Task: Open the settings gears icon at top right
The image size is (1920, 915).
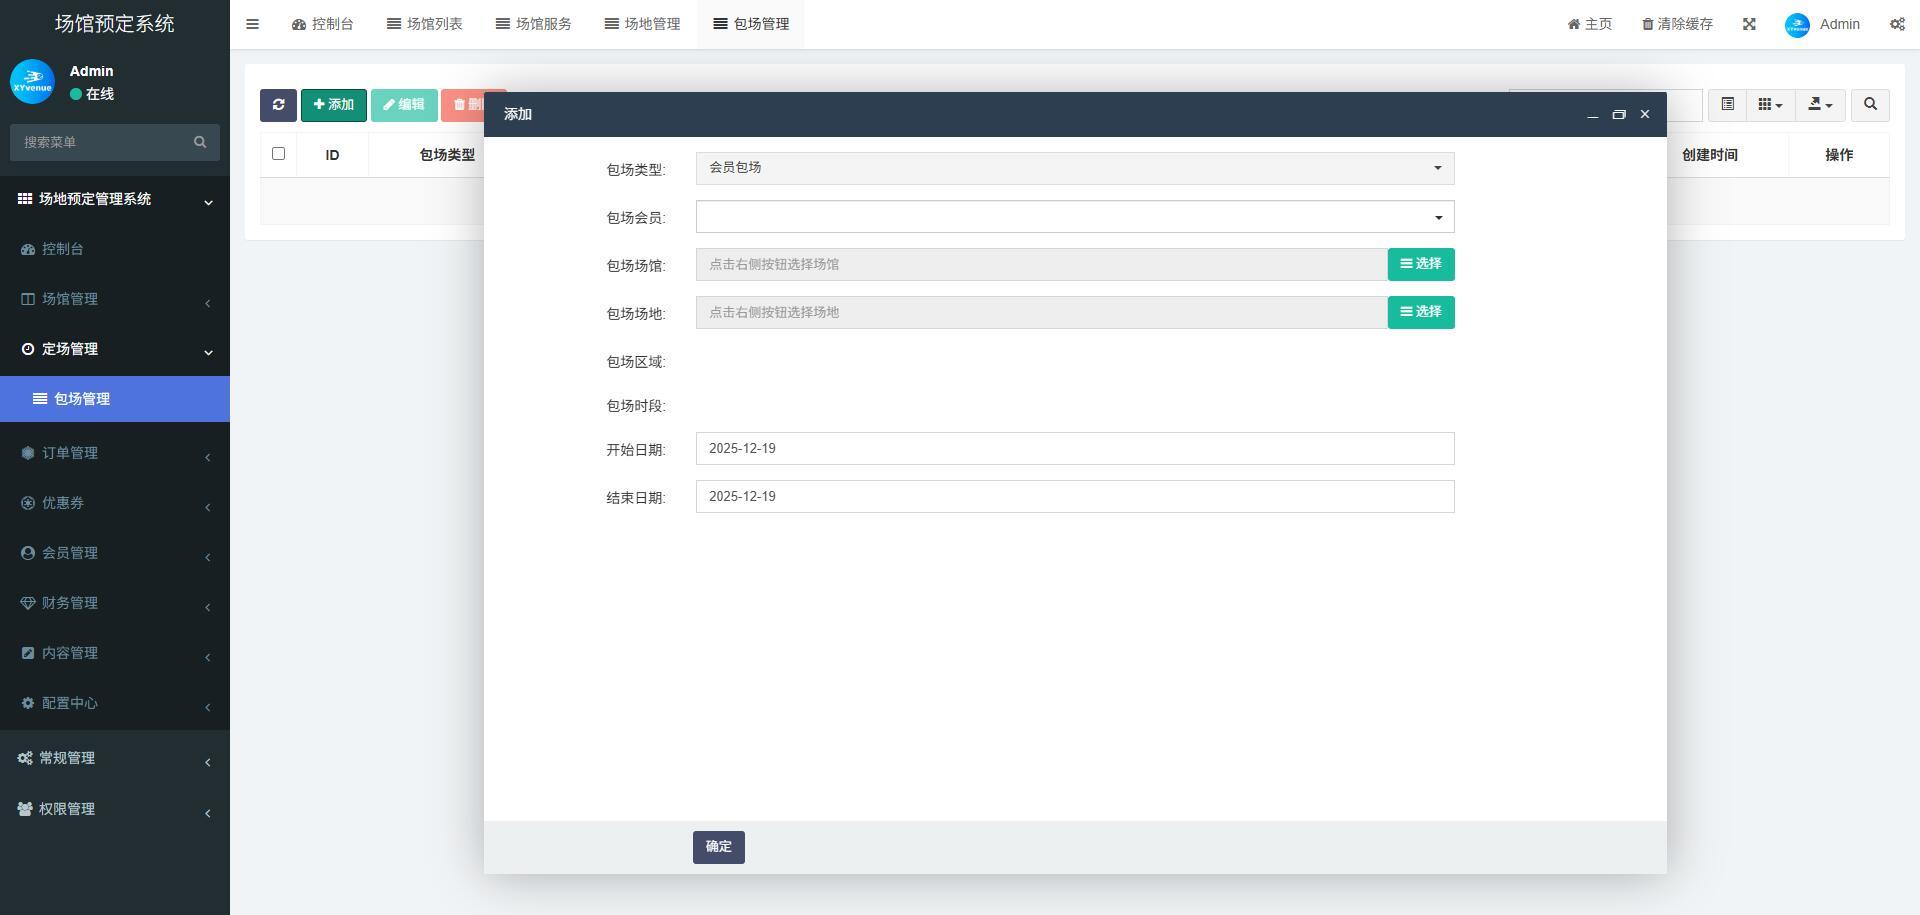Action: coord(1897,24)
